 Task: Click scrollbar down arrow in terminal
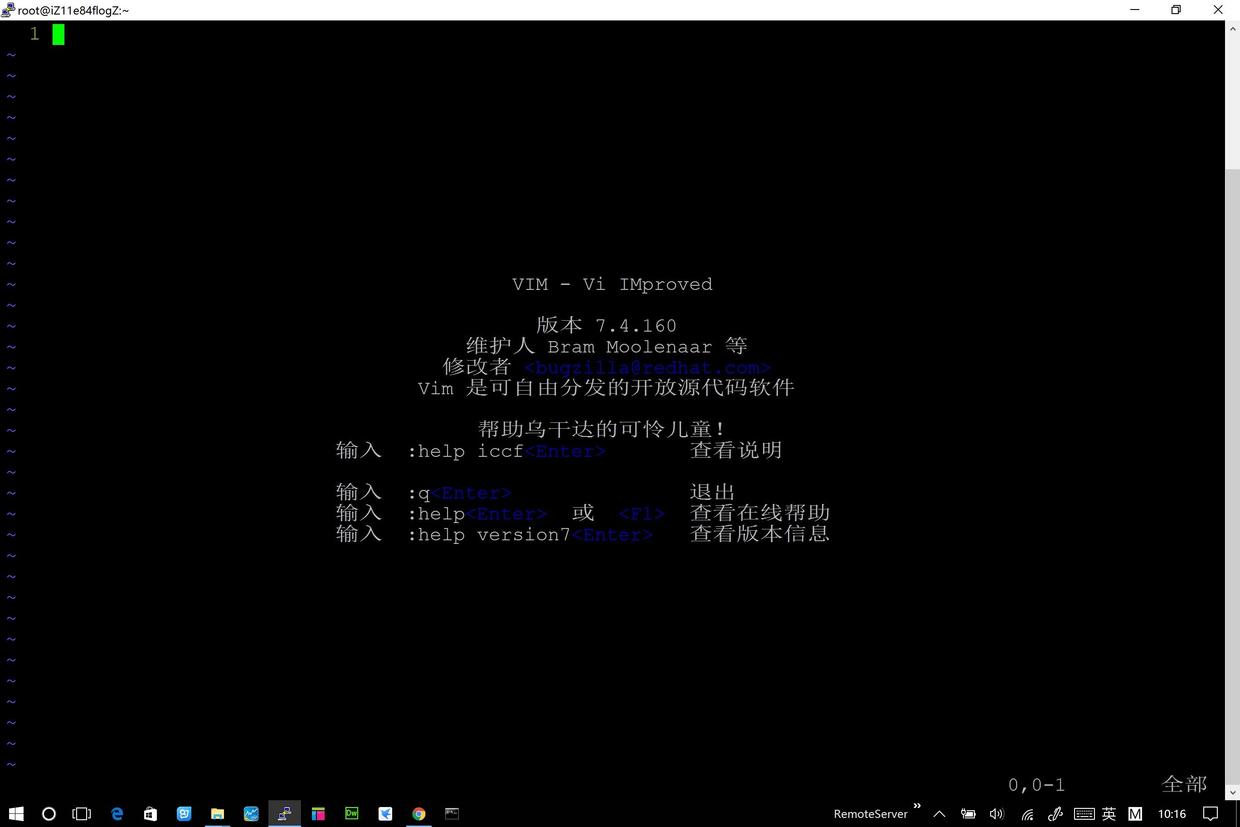[1232, 793]
